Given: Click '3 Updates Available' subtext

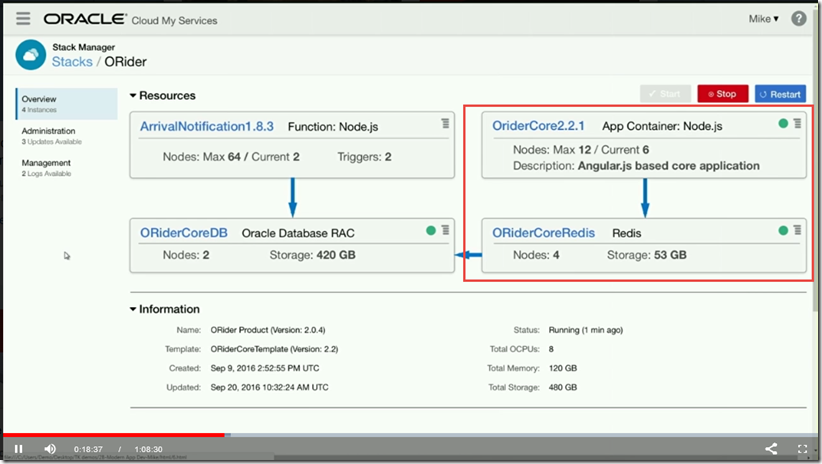Looking at the screenshot, I should pos(51,142).
